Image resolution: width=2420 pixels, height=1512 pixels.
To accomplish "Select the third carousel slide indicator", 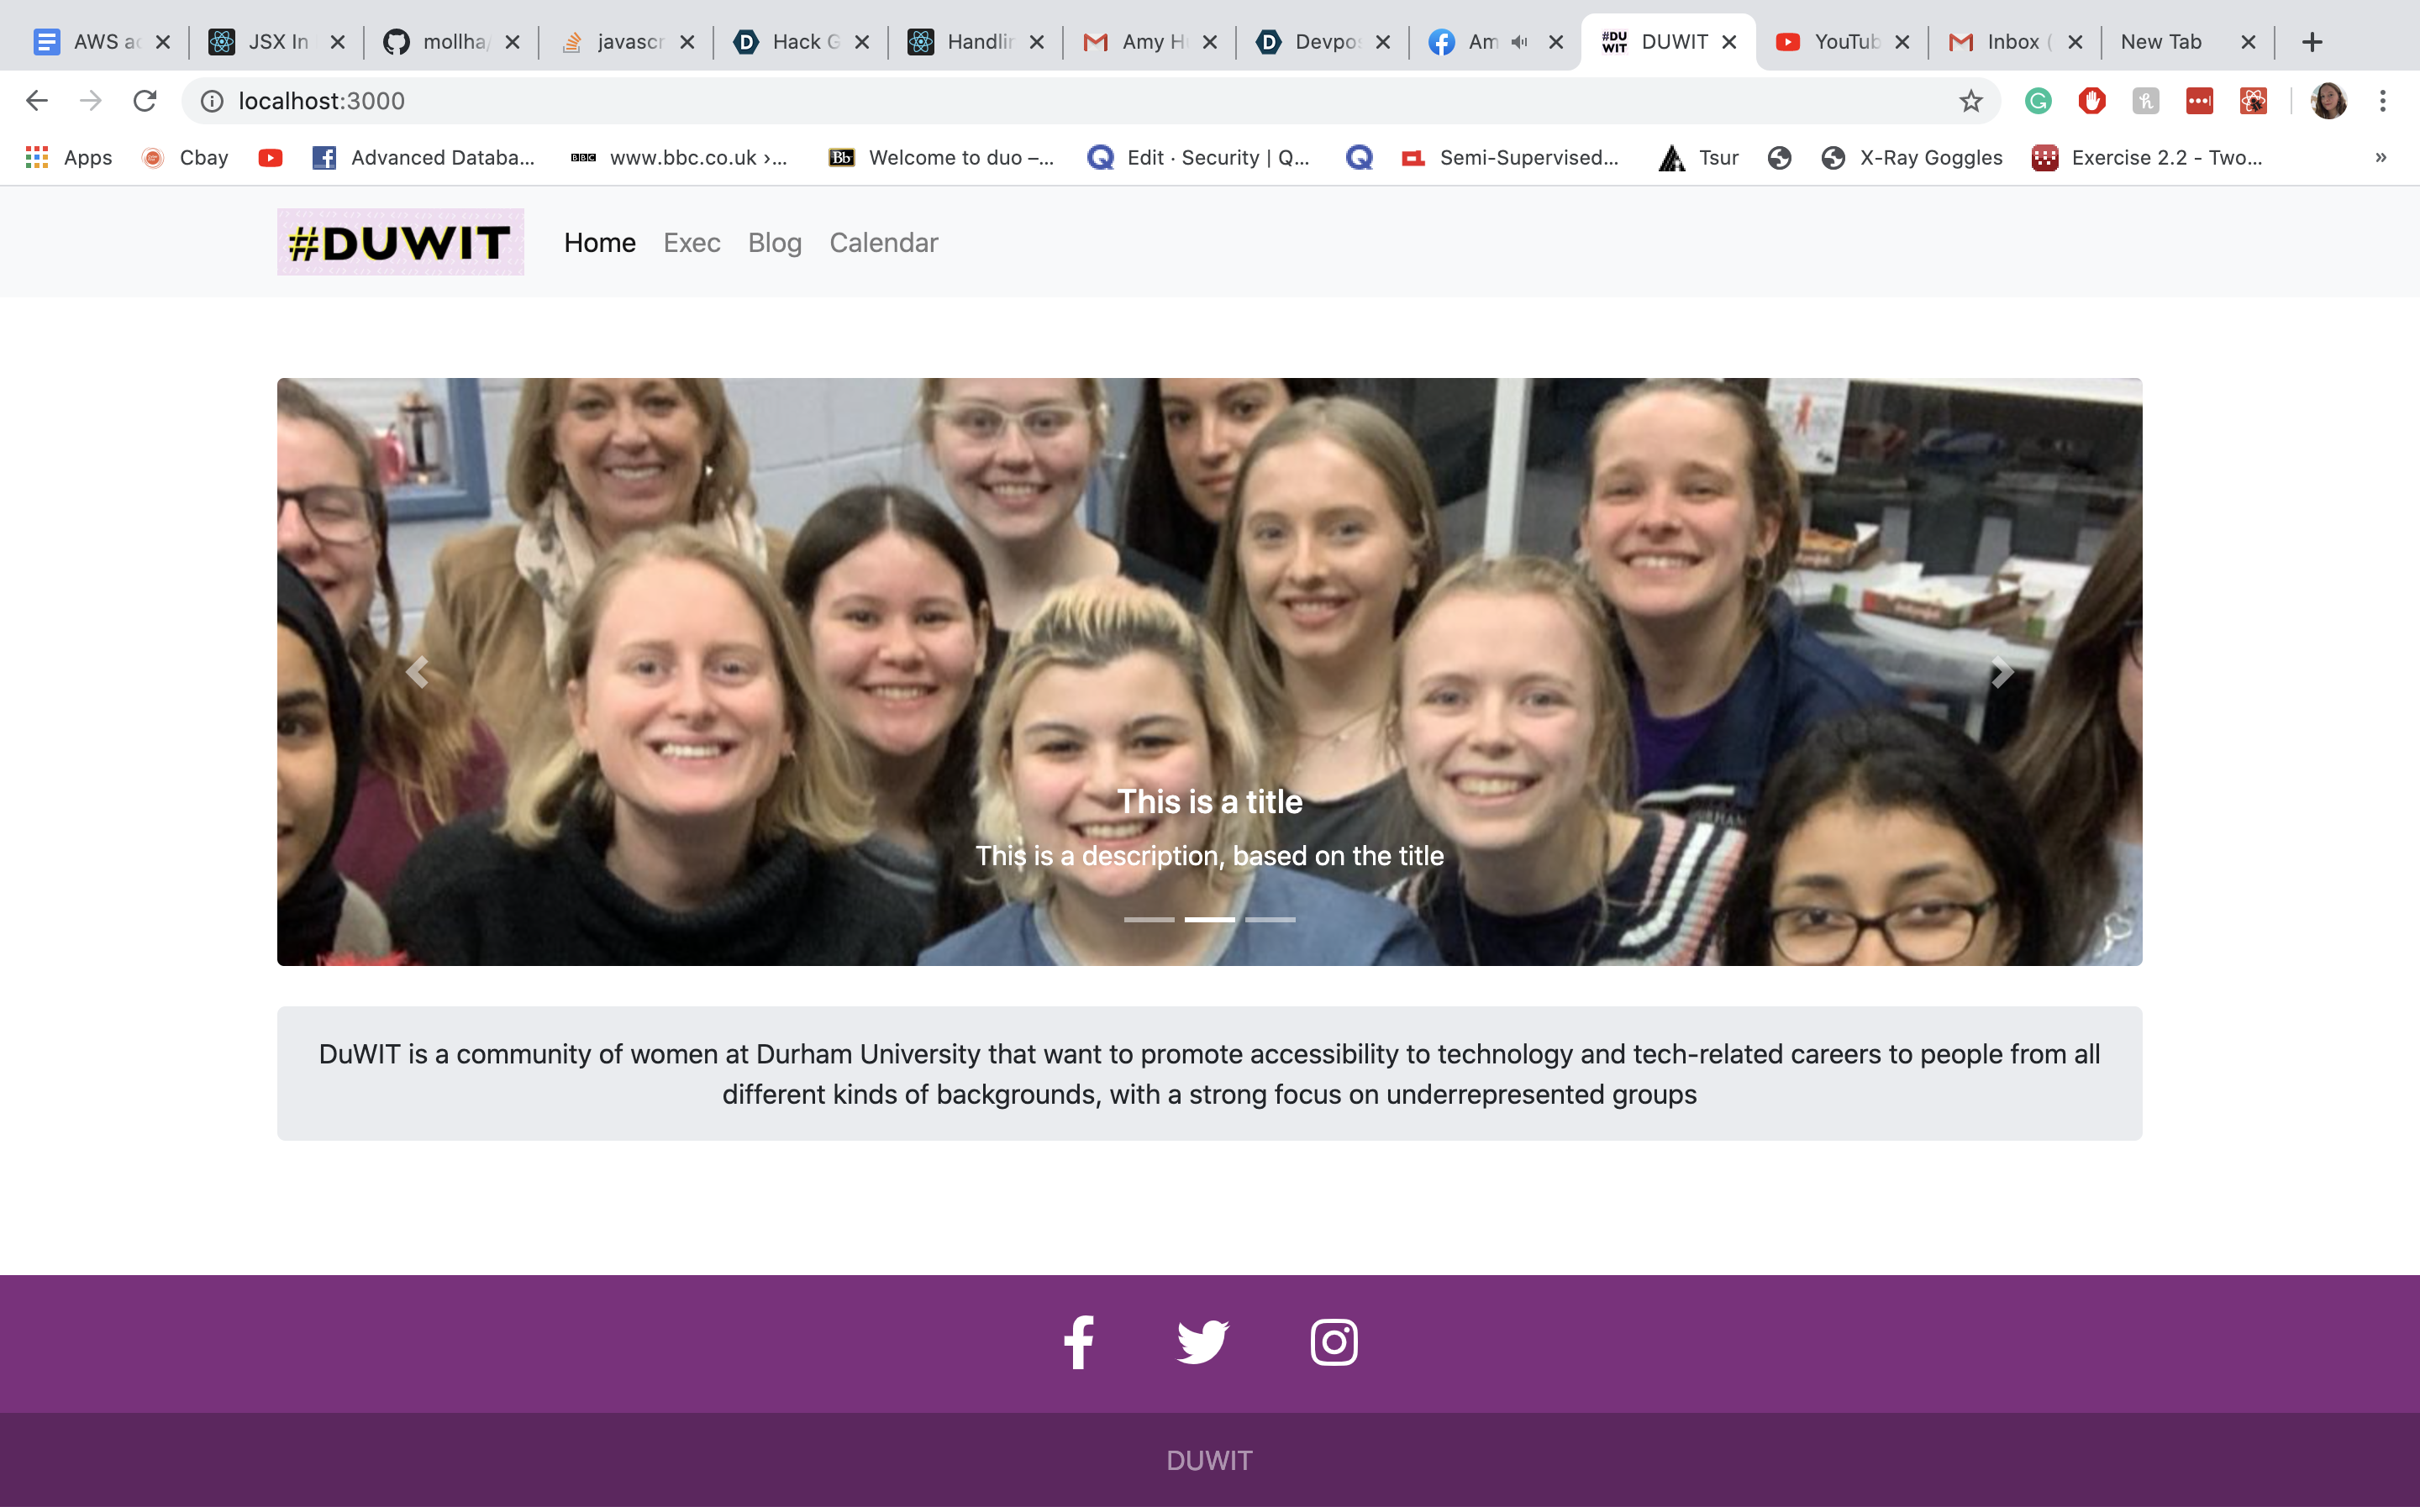I will point(1270,919).
